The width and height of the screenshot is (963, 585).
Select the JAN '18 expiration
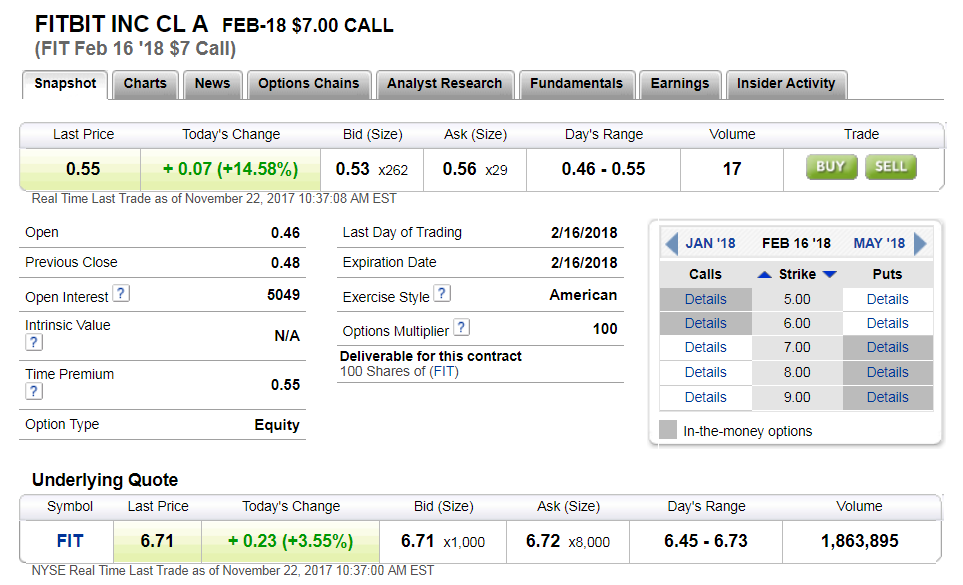710,244
